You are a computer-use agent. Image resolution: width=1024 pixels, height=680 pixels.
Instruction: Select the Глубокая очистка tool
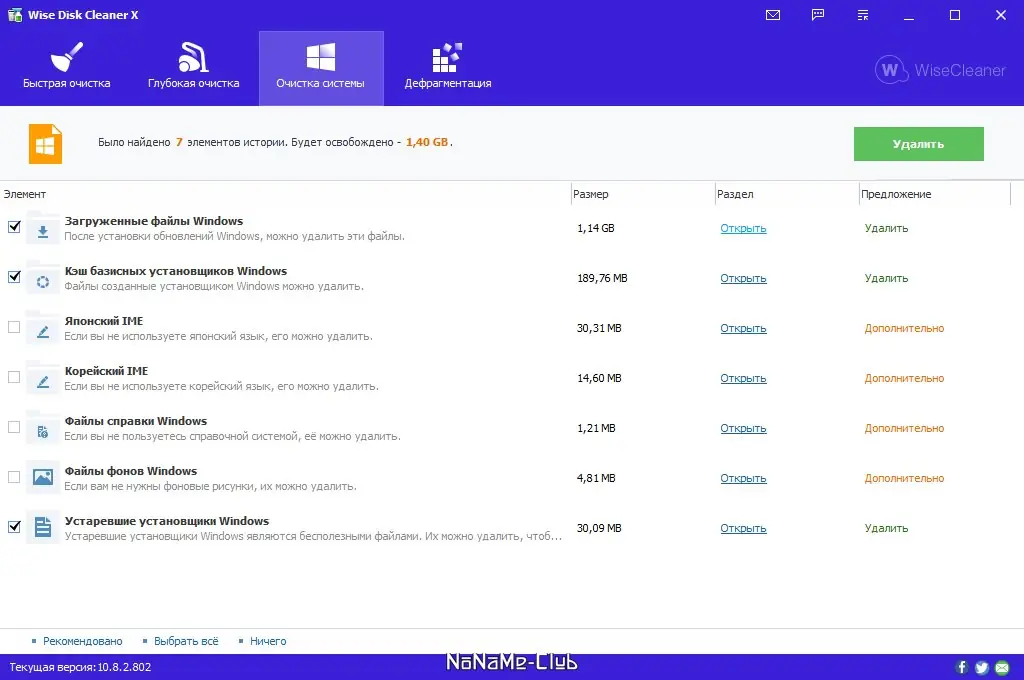[x=192, y=66]
